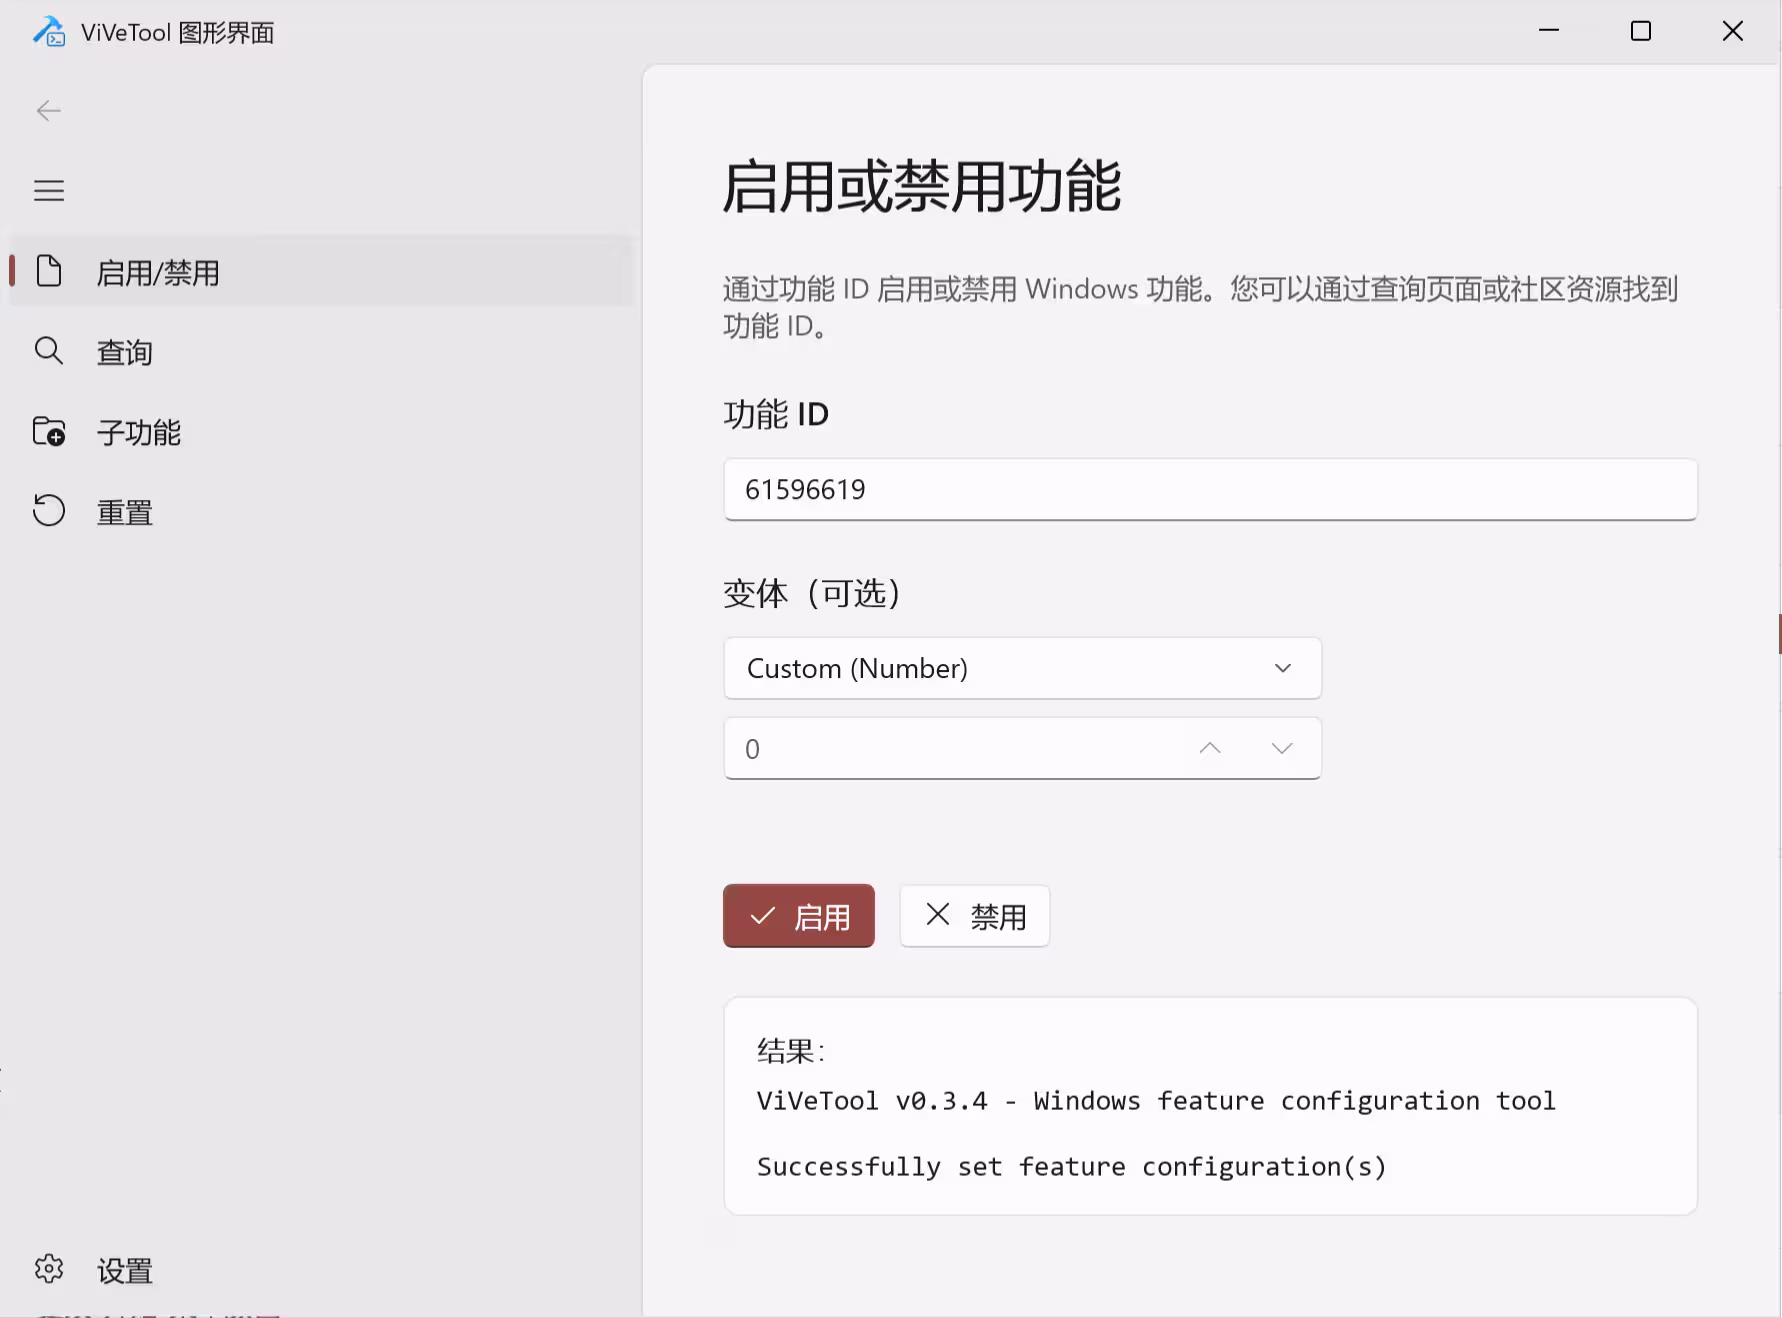Screen dimensions: 1782x1318
Task: Go to the 子功能 page
Action: click(x=321, y=432)
